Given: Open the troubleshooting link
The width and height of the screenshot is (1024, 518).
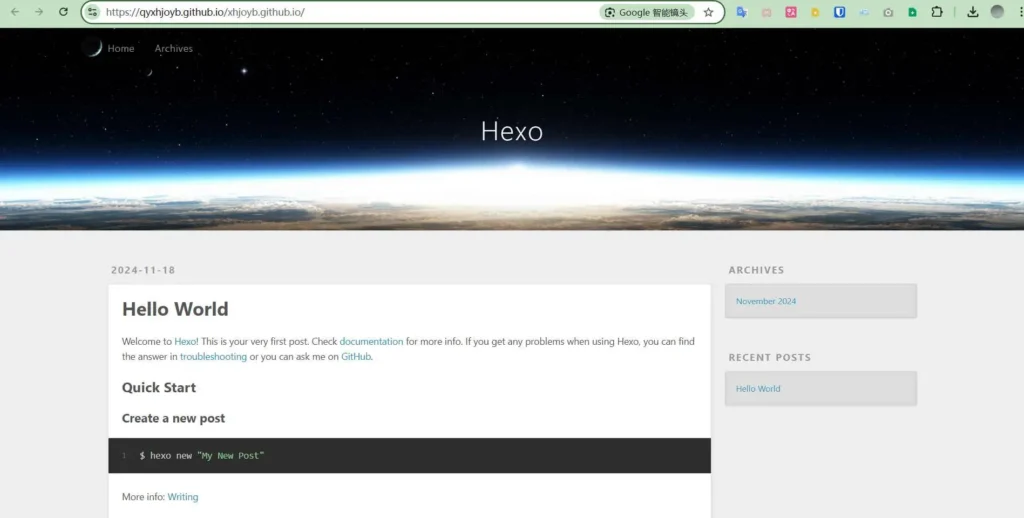Looking at the screenshot, I should 213,356.
